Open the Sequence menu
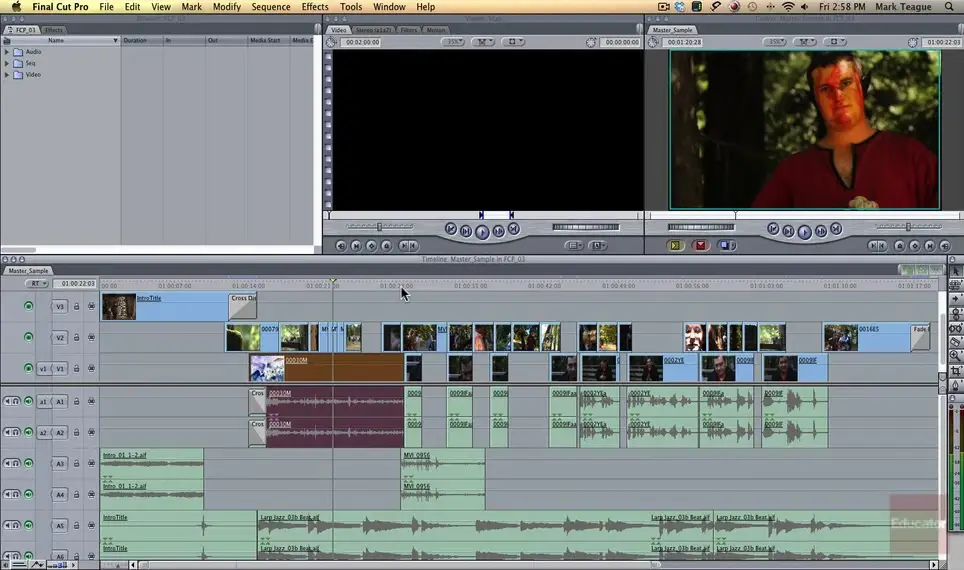Image resolution: width=964 pixels, height=570 pixels. (271, 7)
